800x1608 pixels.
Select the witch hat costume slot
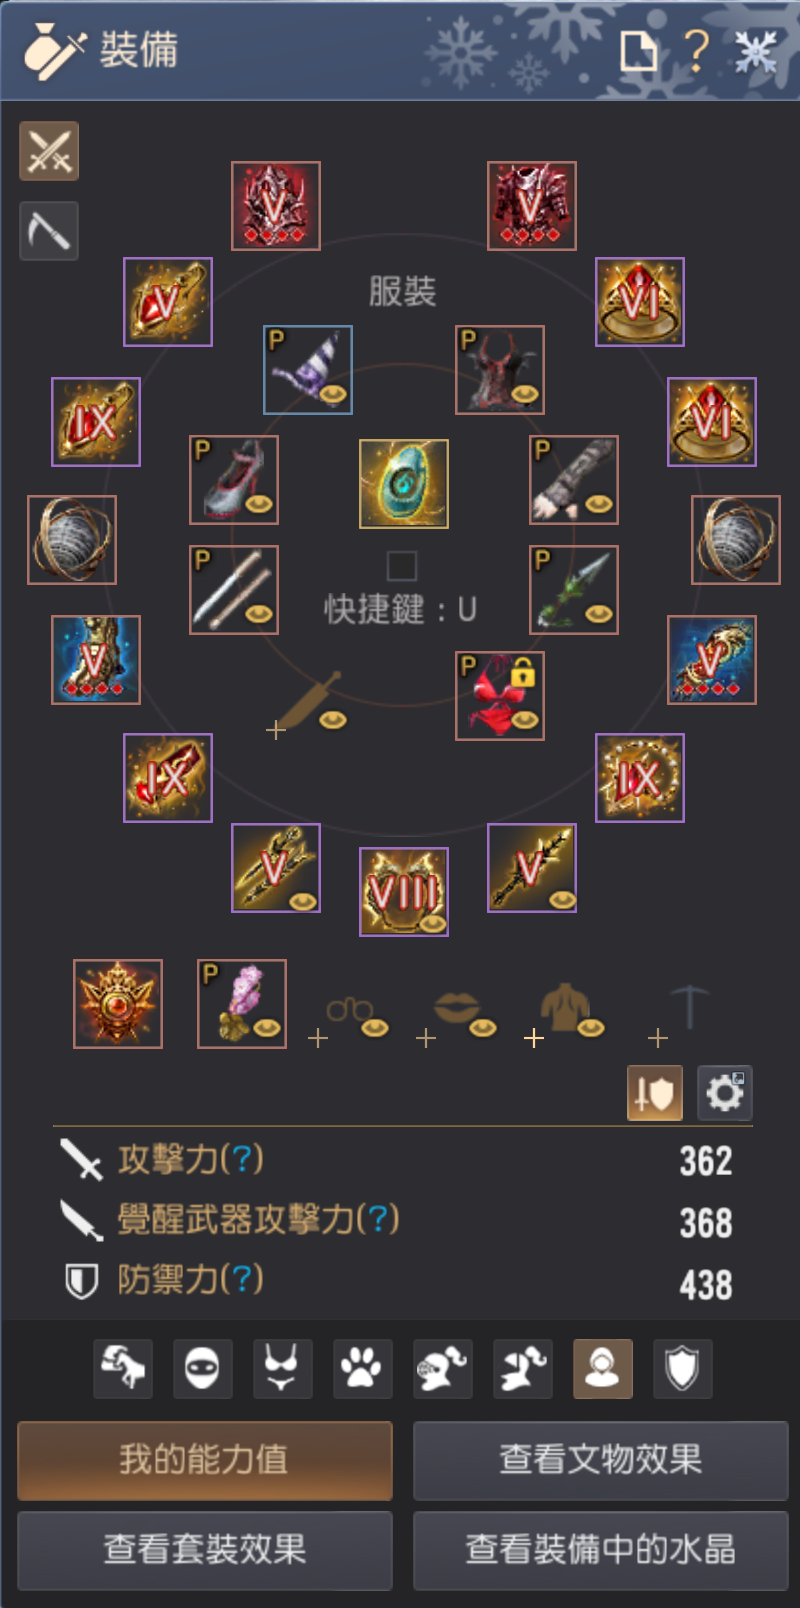coord(308,370)
